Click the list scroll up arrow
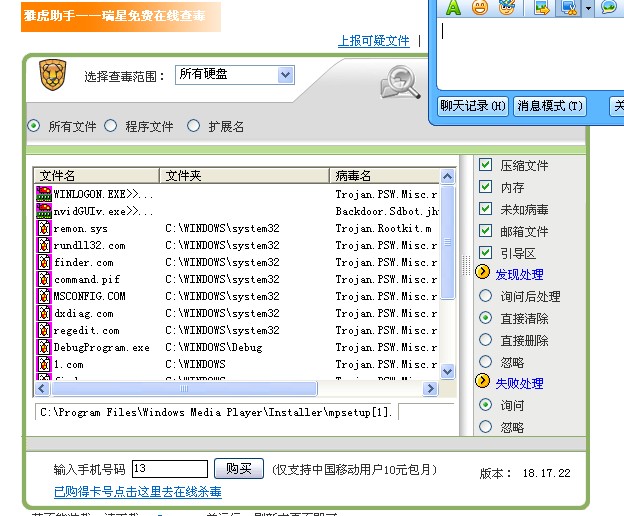The image size is (624, 516). click(x=448, y=176)
